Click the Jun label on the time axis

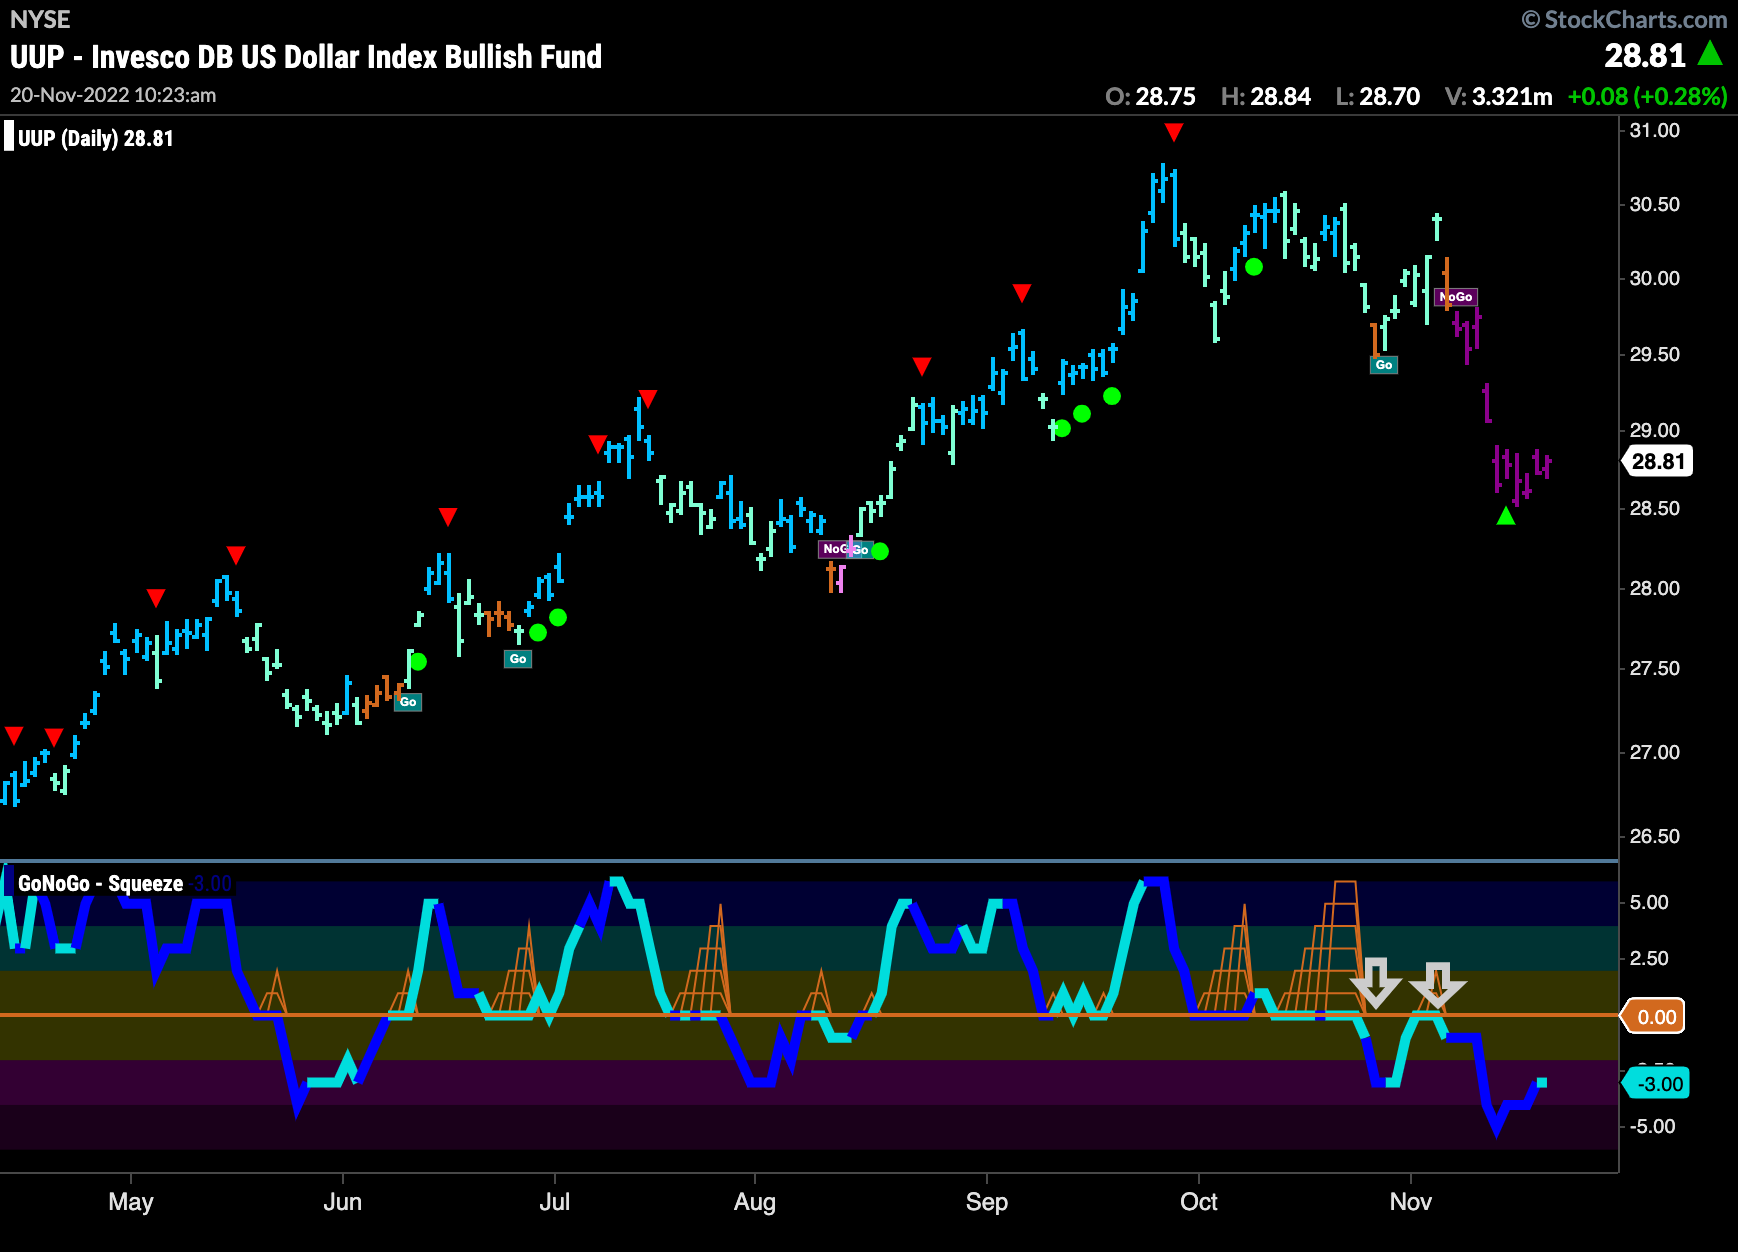(343, 1201)
